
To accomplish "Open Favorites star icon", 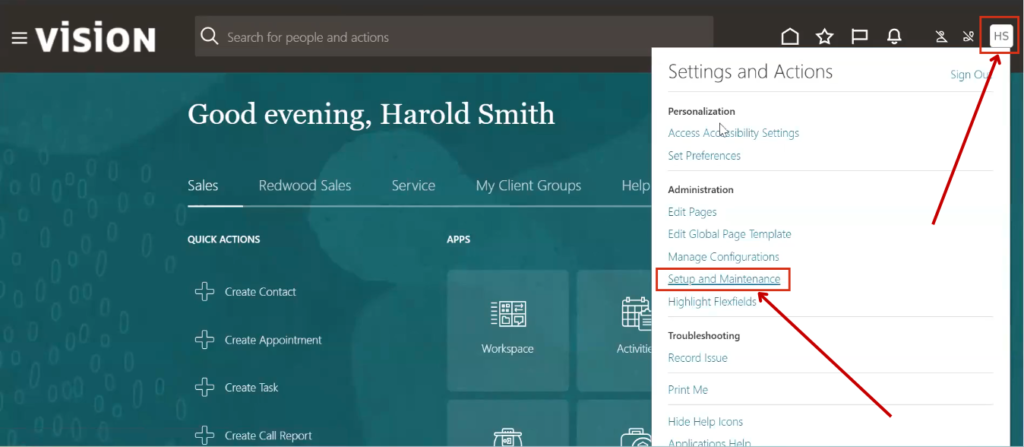I will (824, 37).
